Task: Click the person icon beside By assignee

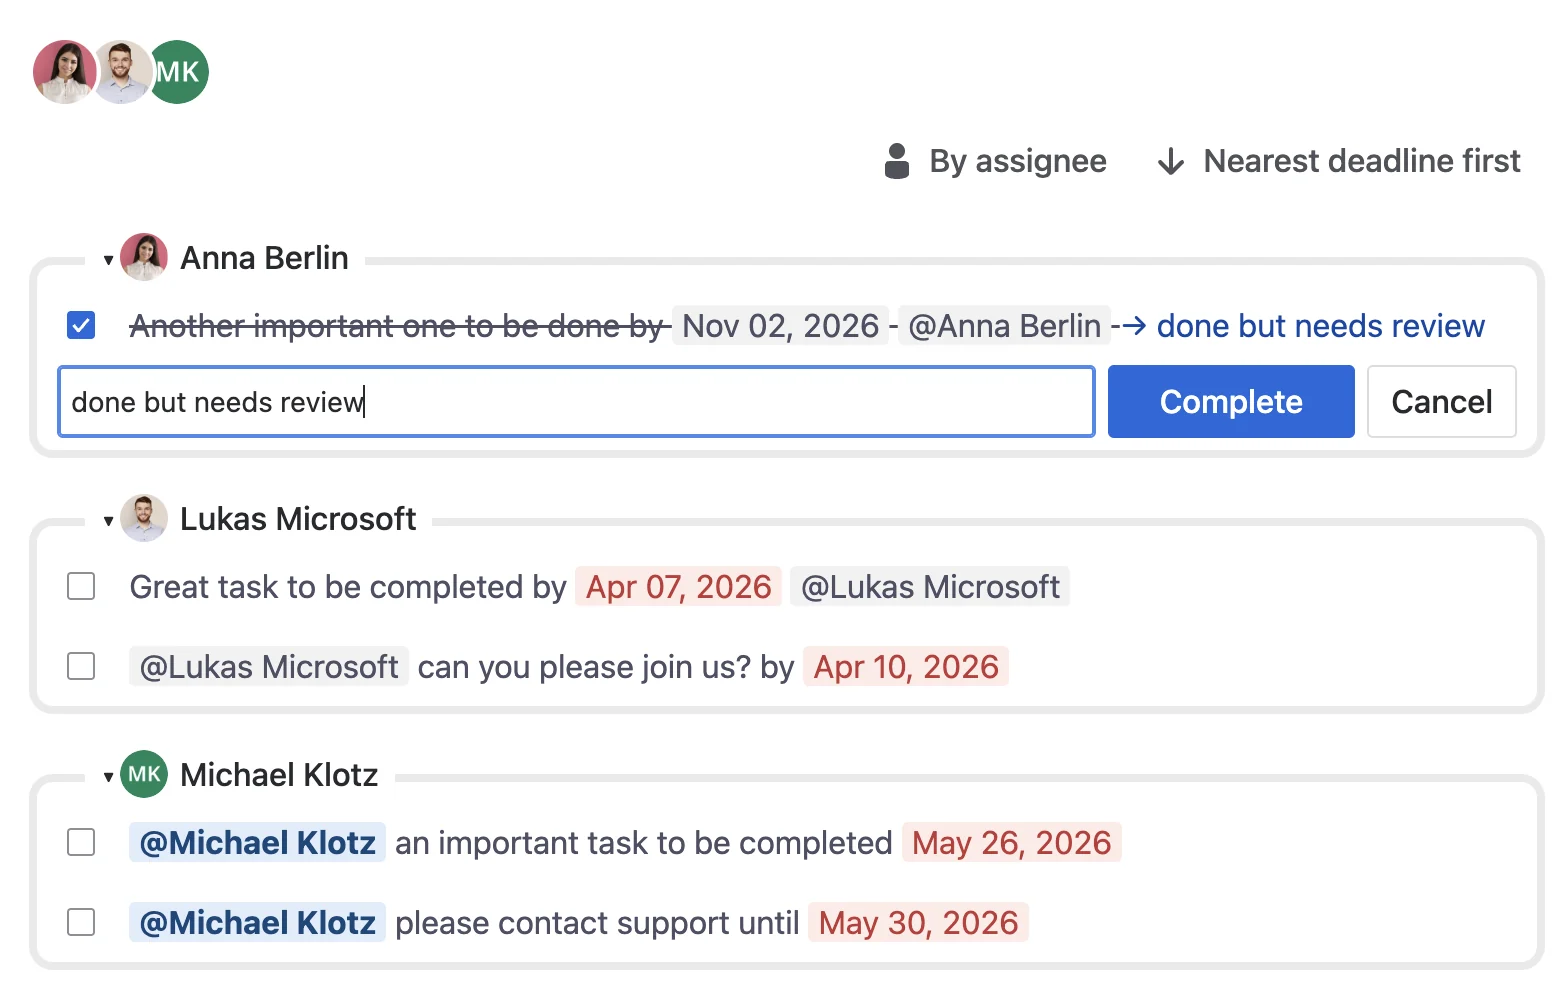Action: [x=897, y=161]
